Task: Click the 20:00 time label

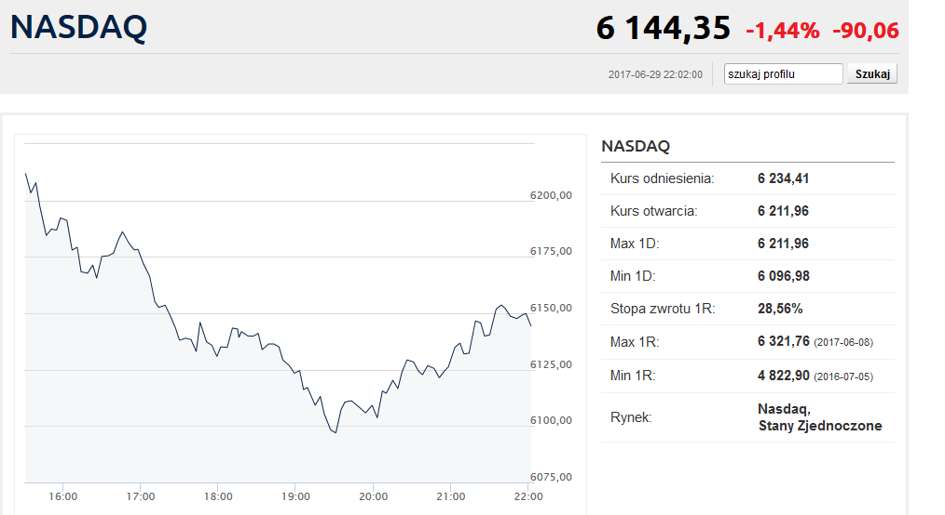Action: (373, 496)
